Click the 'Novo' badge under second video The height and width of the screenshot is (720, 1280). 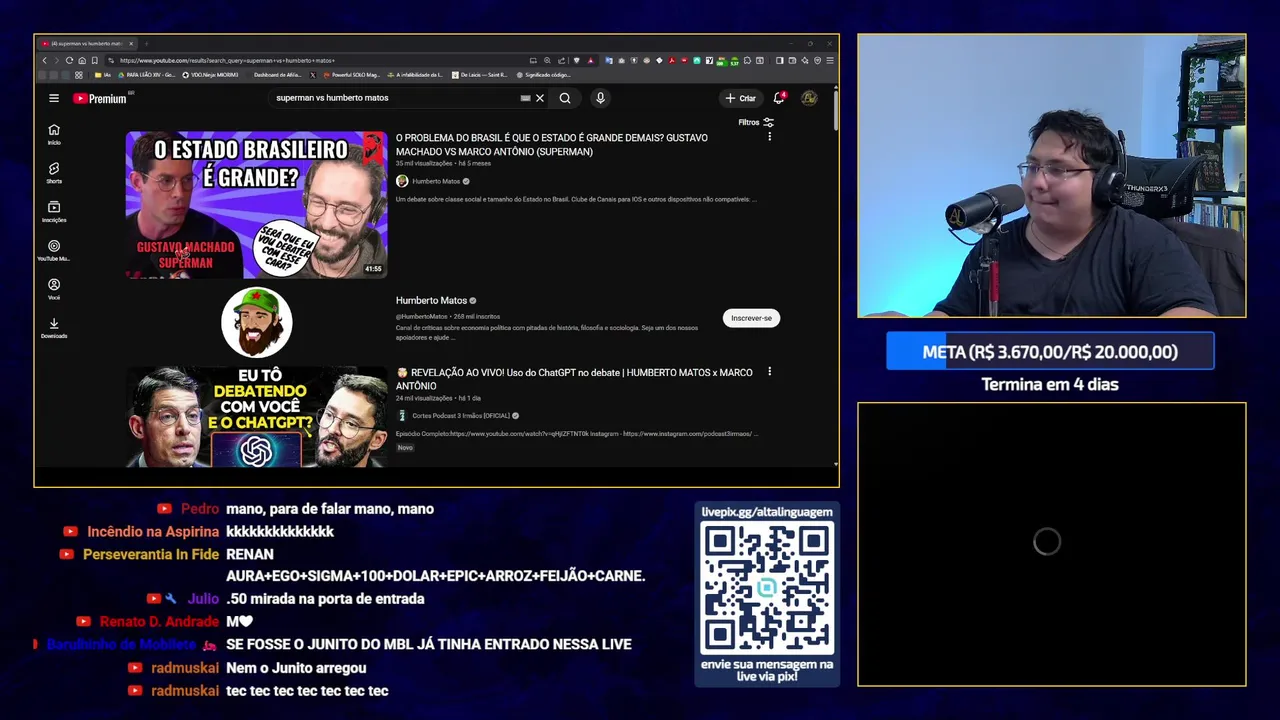click(x=405, y=448)
